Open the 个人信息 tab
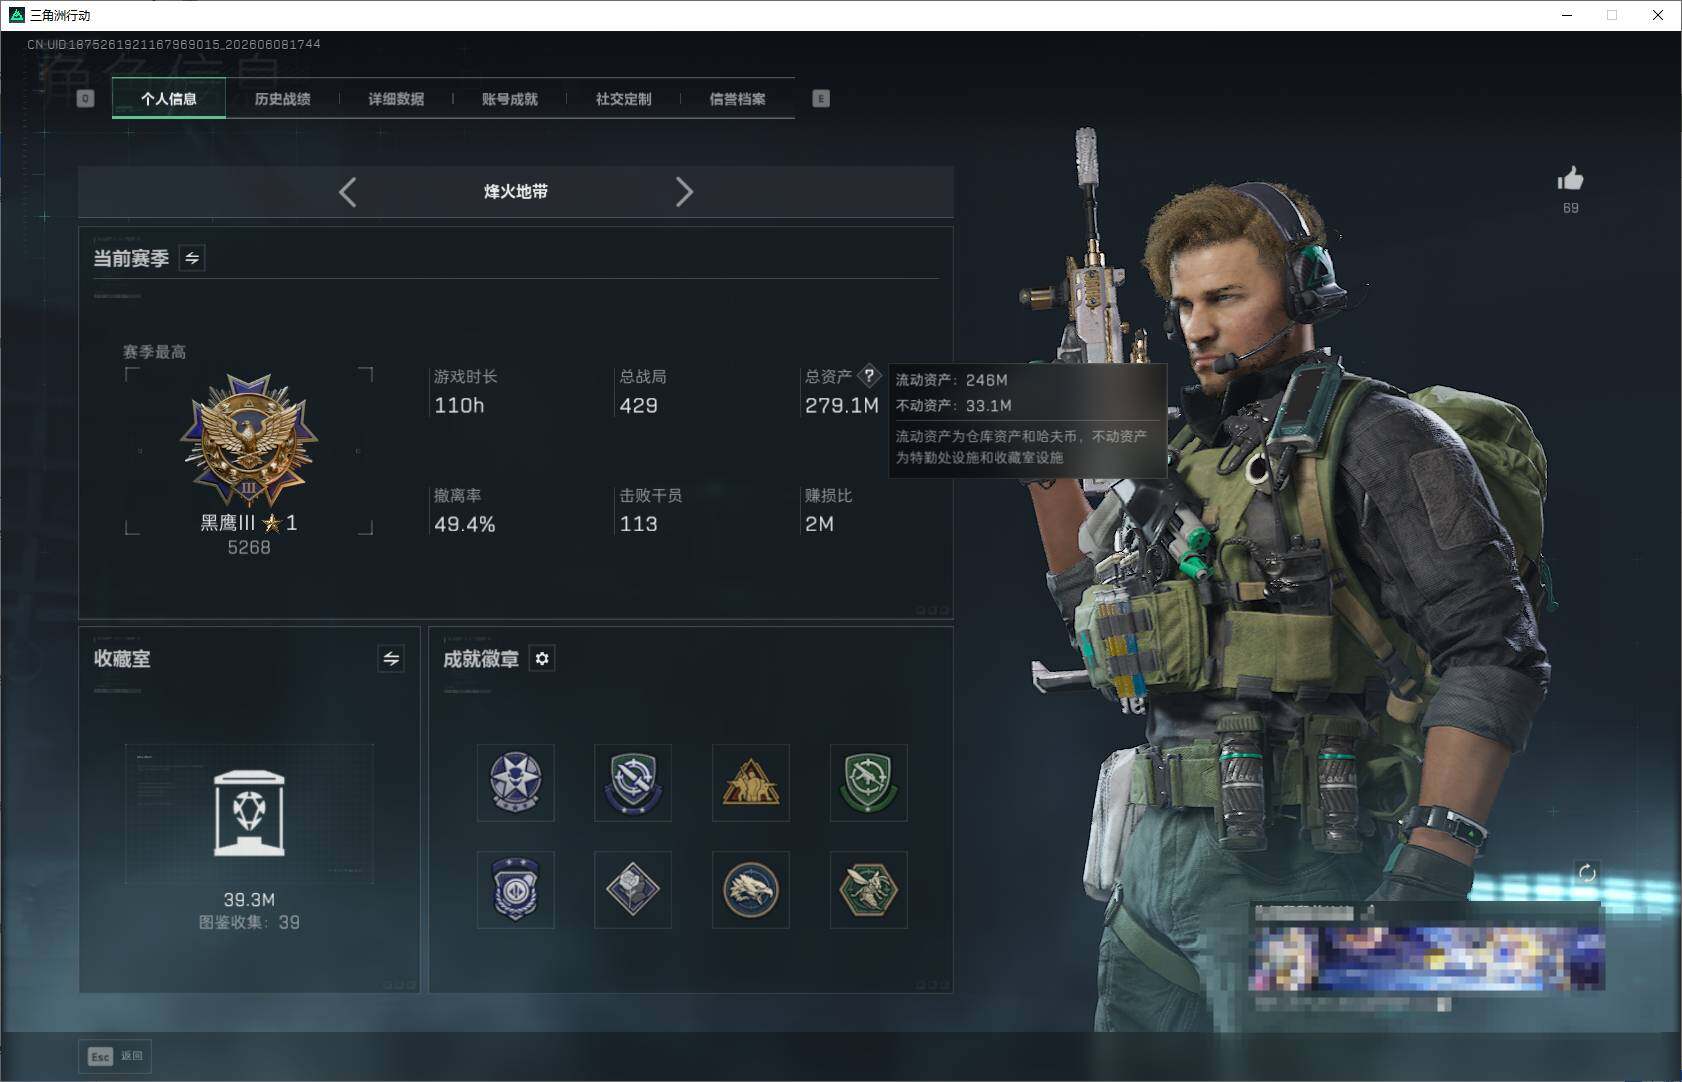 click(168, 99)
